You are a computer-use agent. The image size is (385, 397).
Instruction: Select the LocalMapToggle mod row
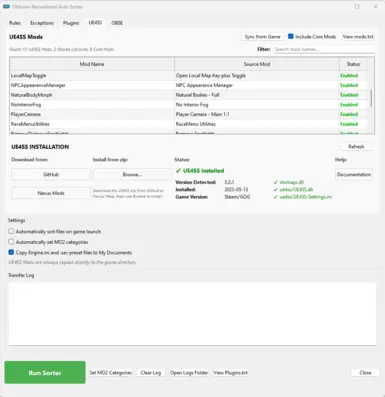point(189,76)
